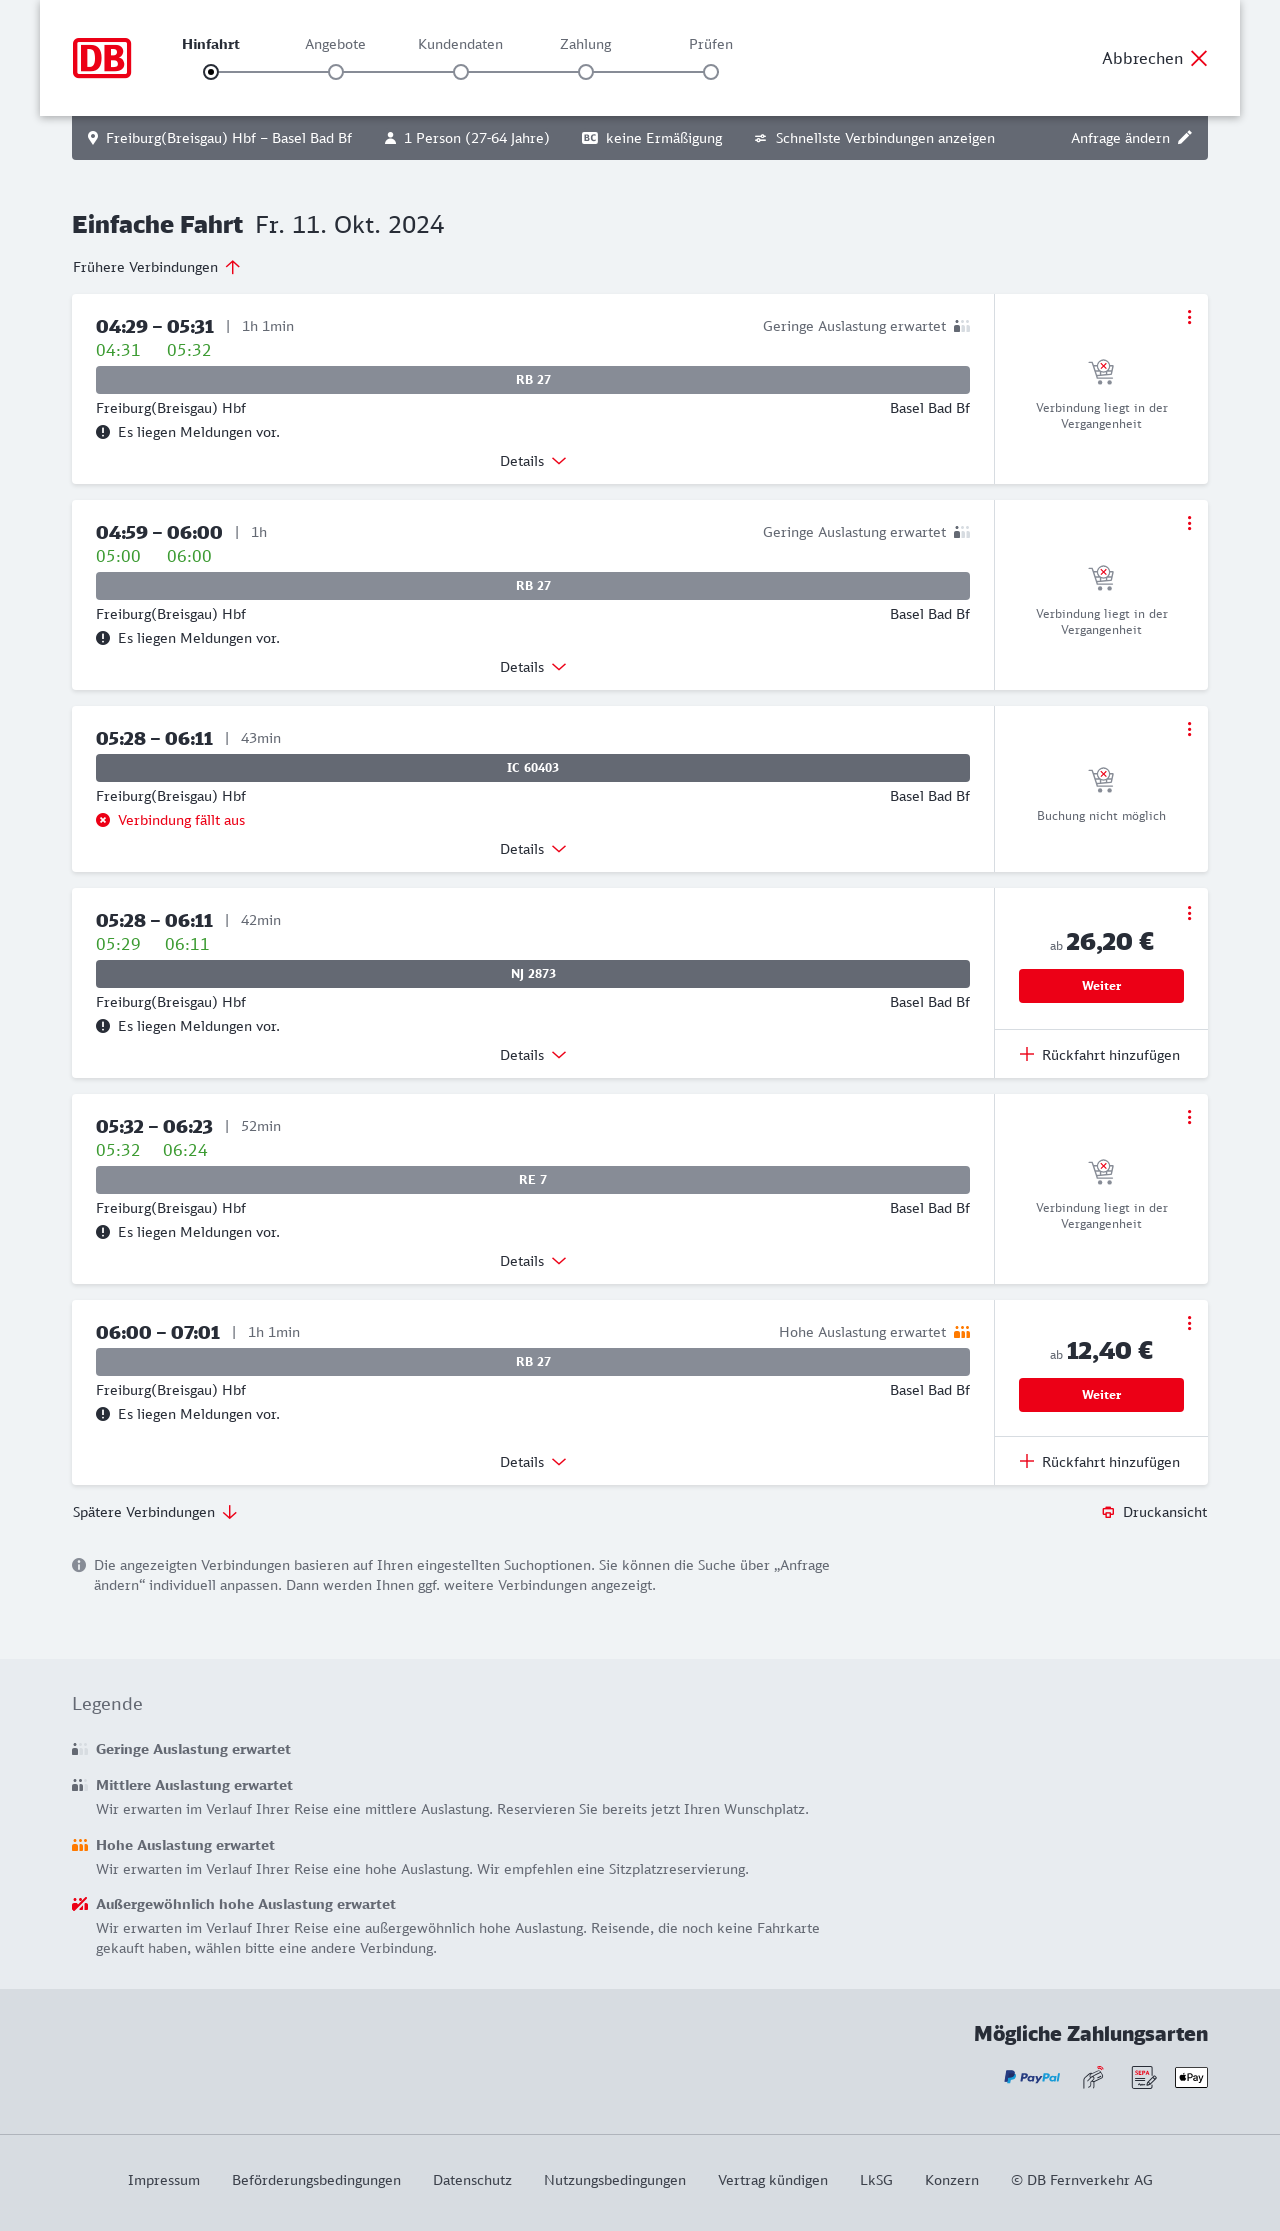Open three-dot menu for NJ 2873 connection
The width and height of the screenshot is (1280, 2231).
[x=1189, y=913]
